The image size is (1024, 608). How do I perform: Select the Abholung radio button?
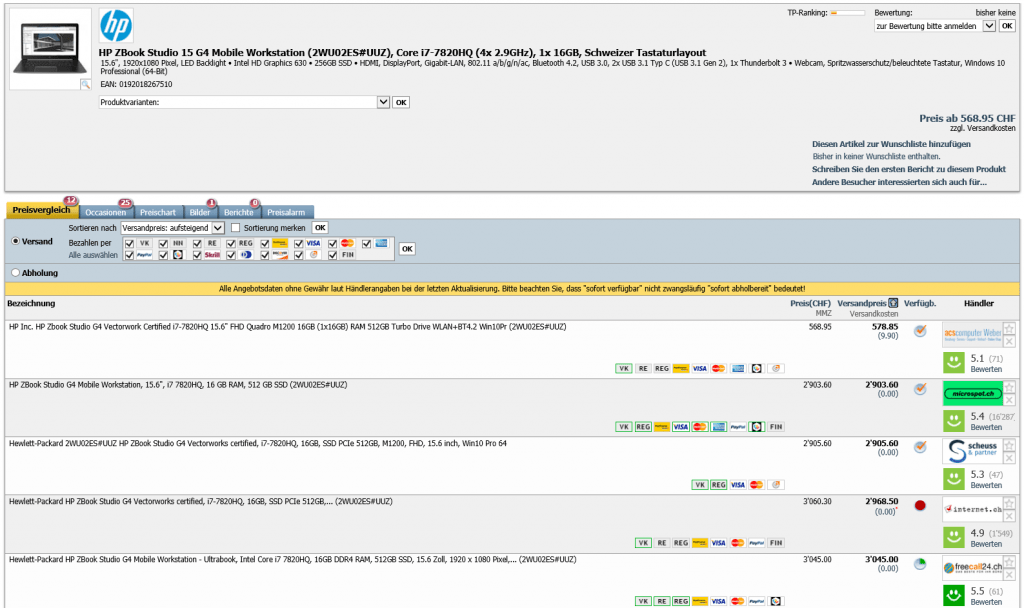click(x=15, y=272)
